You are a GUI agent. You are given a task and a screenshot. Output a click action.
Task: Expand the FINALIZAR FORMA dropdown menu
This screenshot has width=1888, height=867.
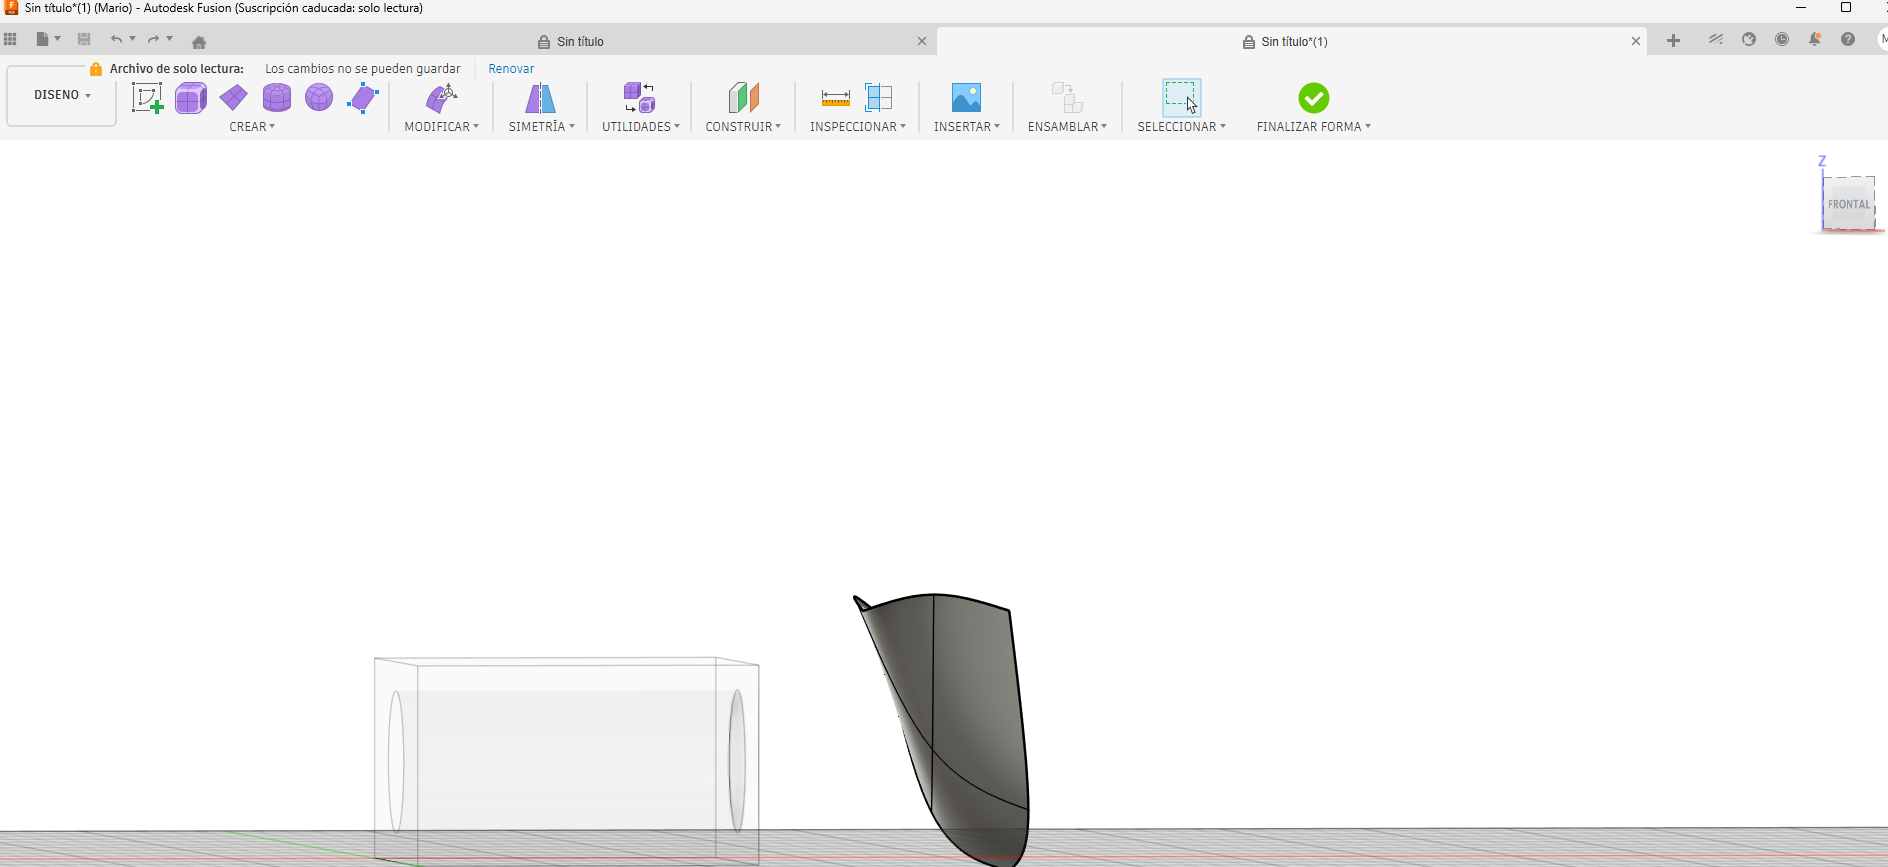pyautogui.click(x=1314, y=127)
